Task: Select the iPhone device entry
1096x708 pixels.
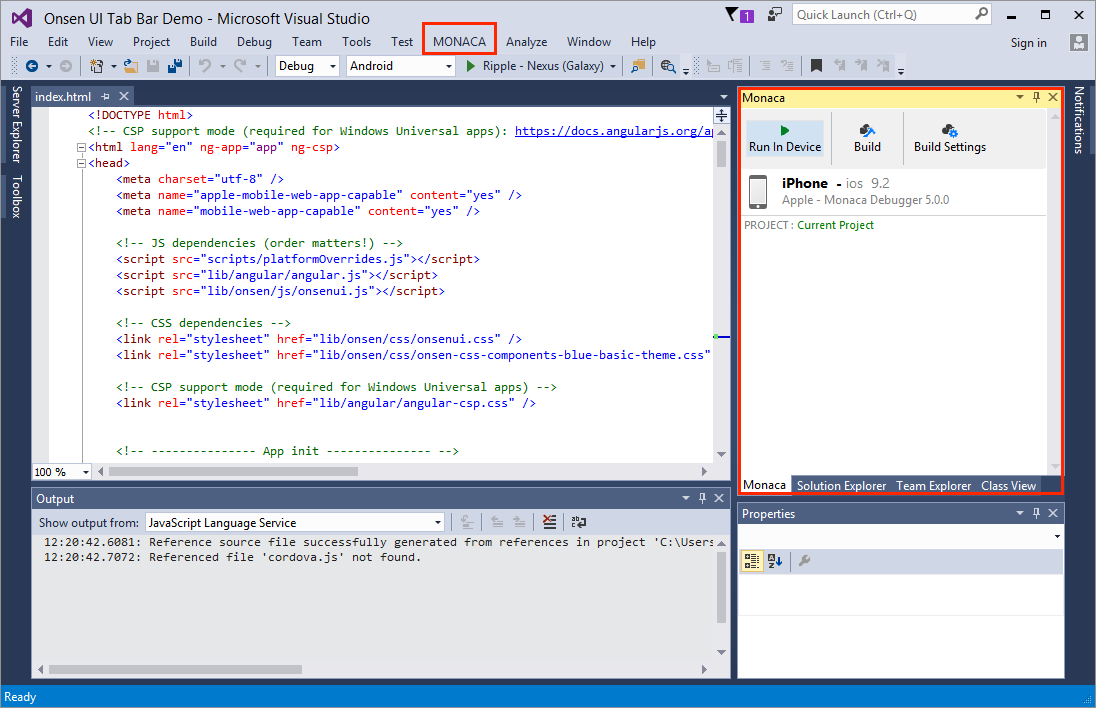Action: tap(894, 192)
